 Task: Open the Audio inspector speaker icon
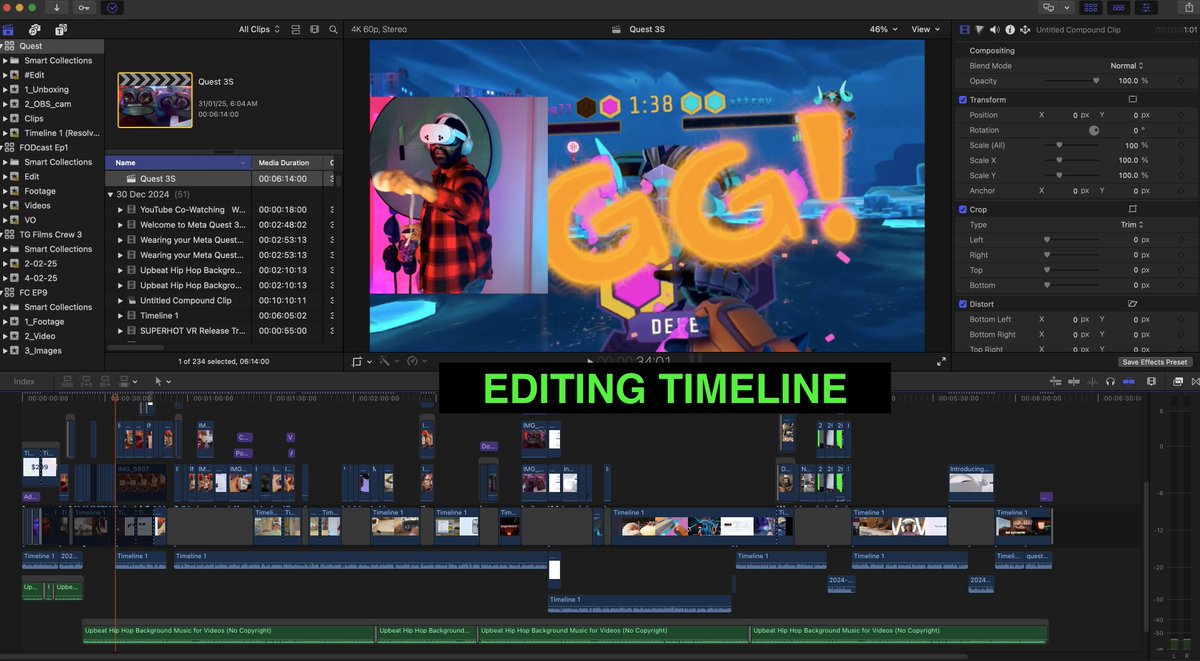coord(995,30)
